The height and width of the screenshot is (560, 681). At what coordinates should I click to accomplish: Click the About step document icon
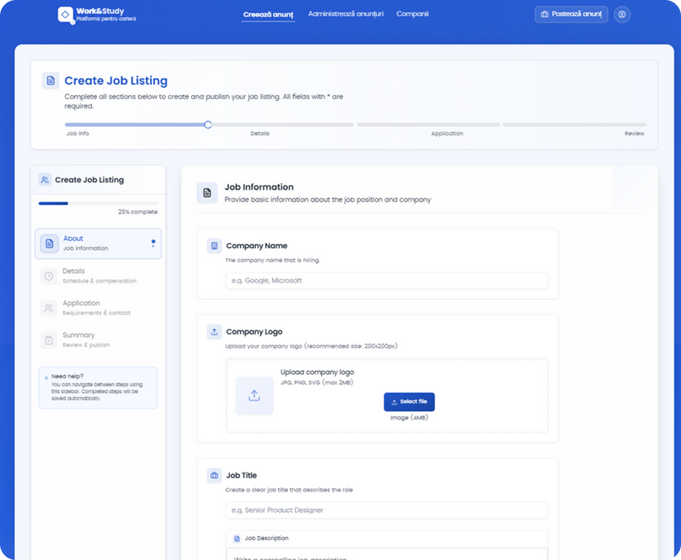coord(50,243)
